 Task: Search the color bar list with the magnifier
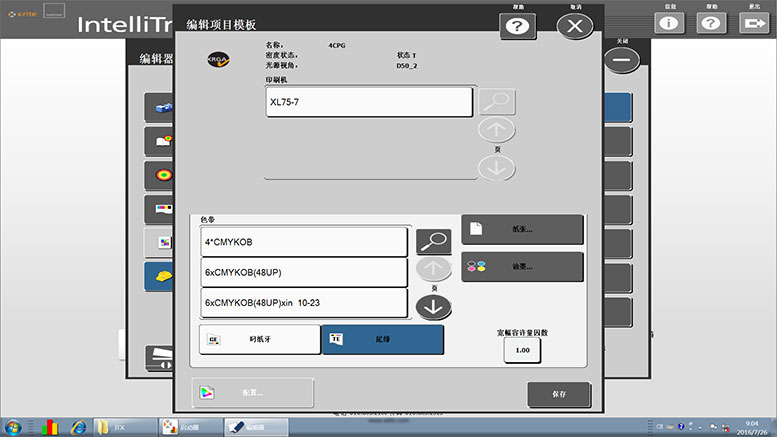[434, 241]
